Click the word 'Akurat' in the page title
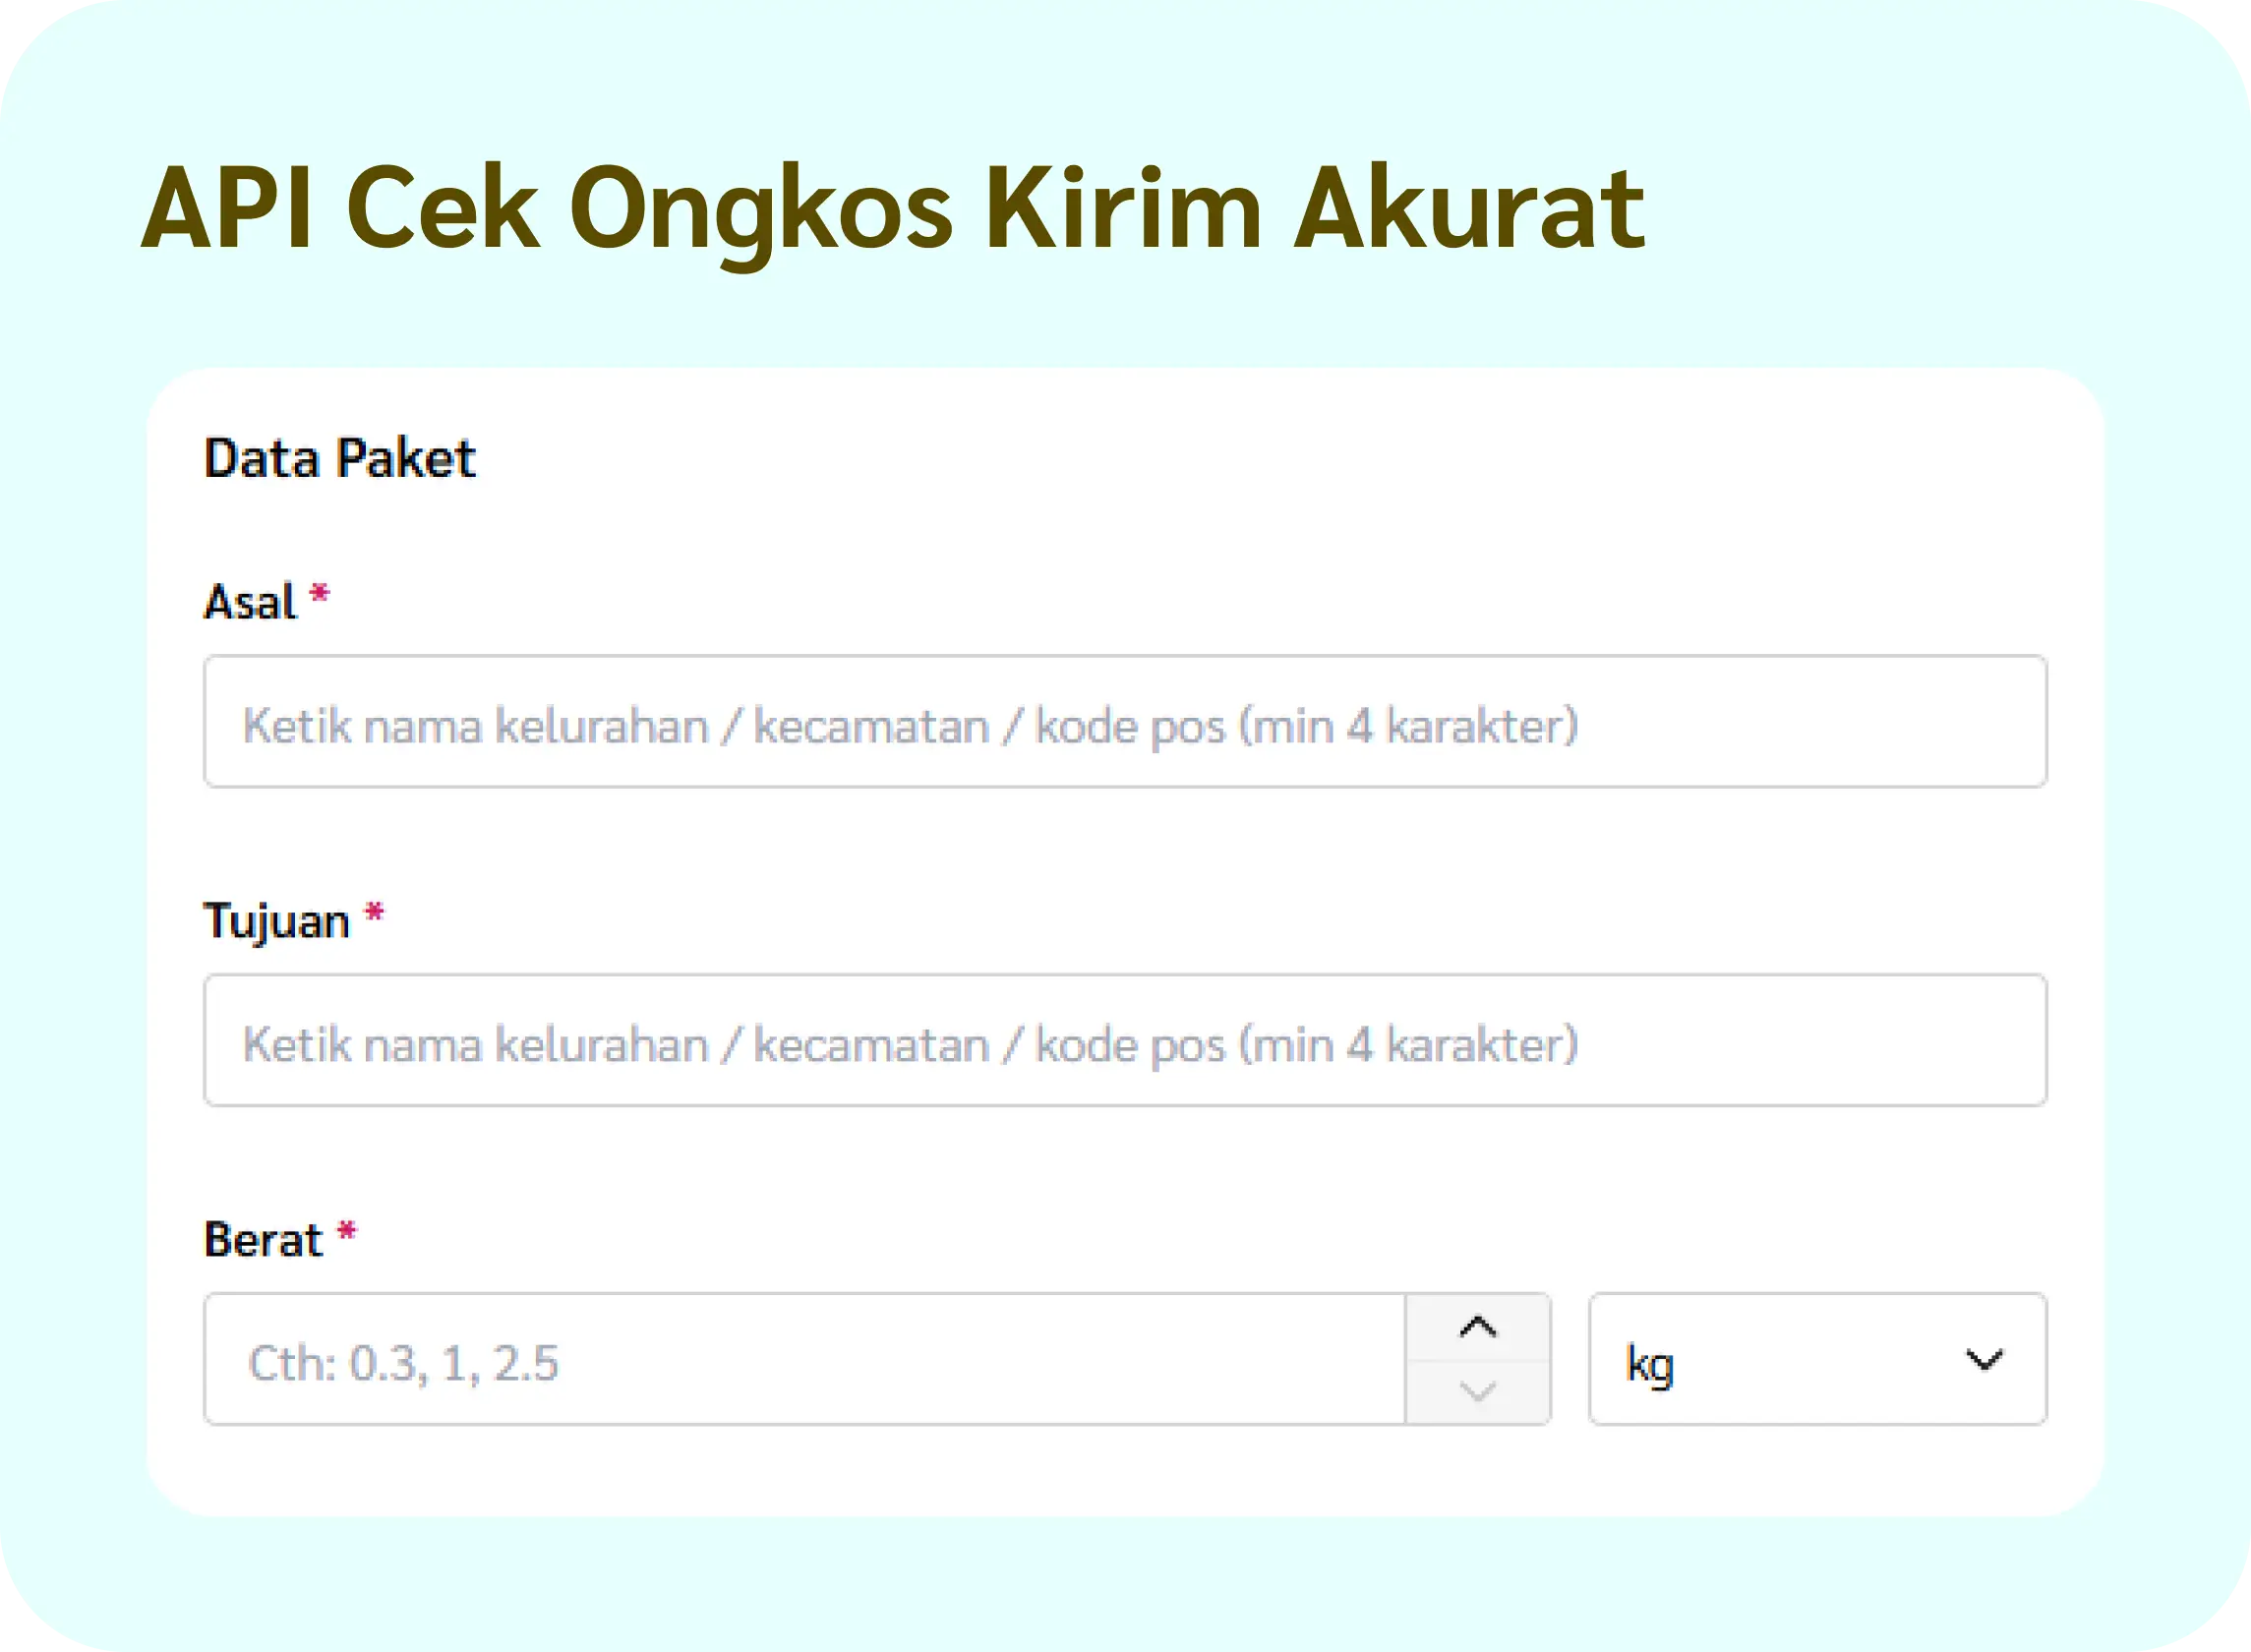The width and height of the screenshot is (2251, 1652). 1468,208
